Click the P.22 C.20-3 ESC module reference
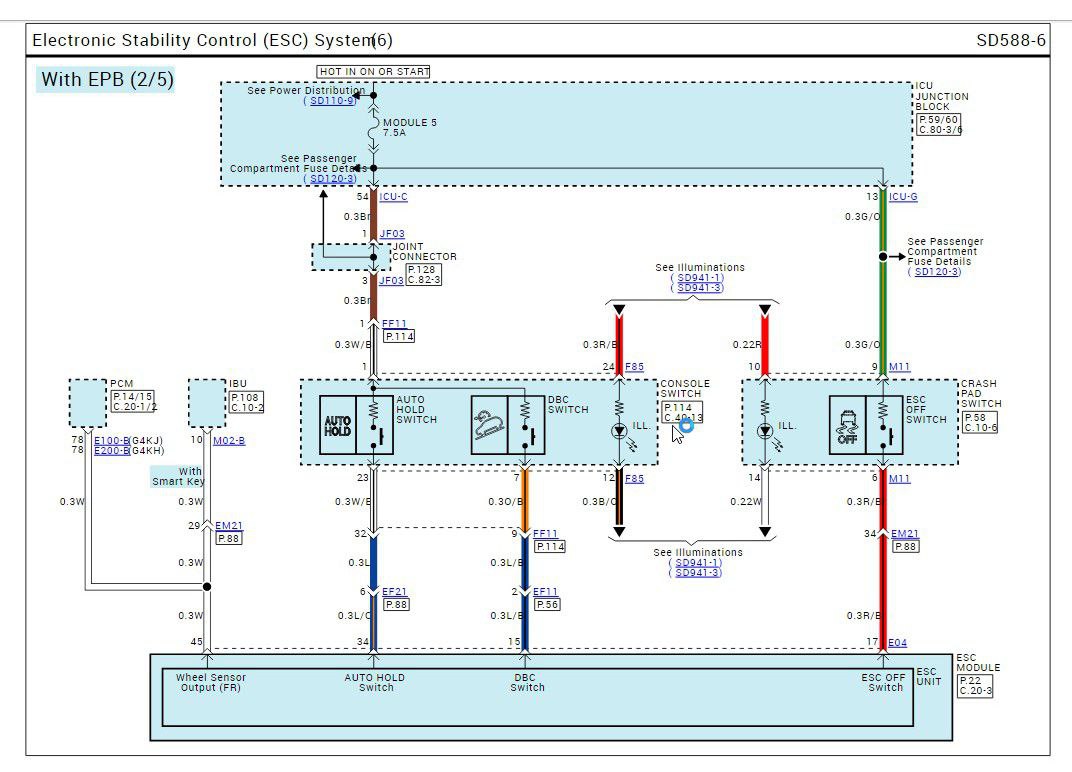This screenshot has width=1072, height=772. (x=975, y=685)
